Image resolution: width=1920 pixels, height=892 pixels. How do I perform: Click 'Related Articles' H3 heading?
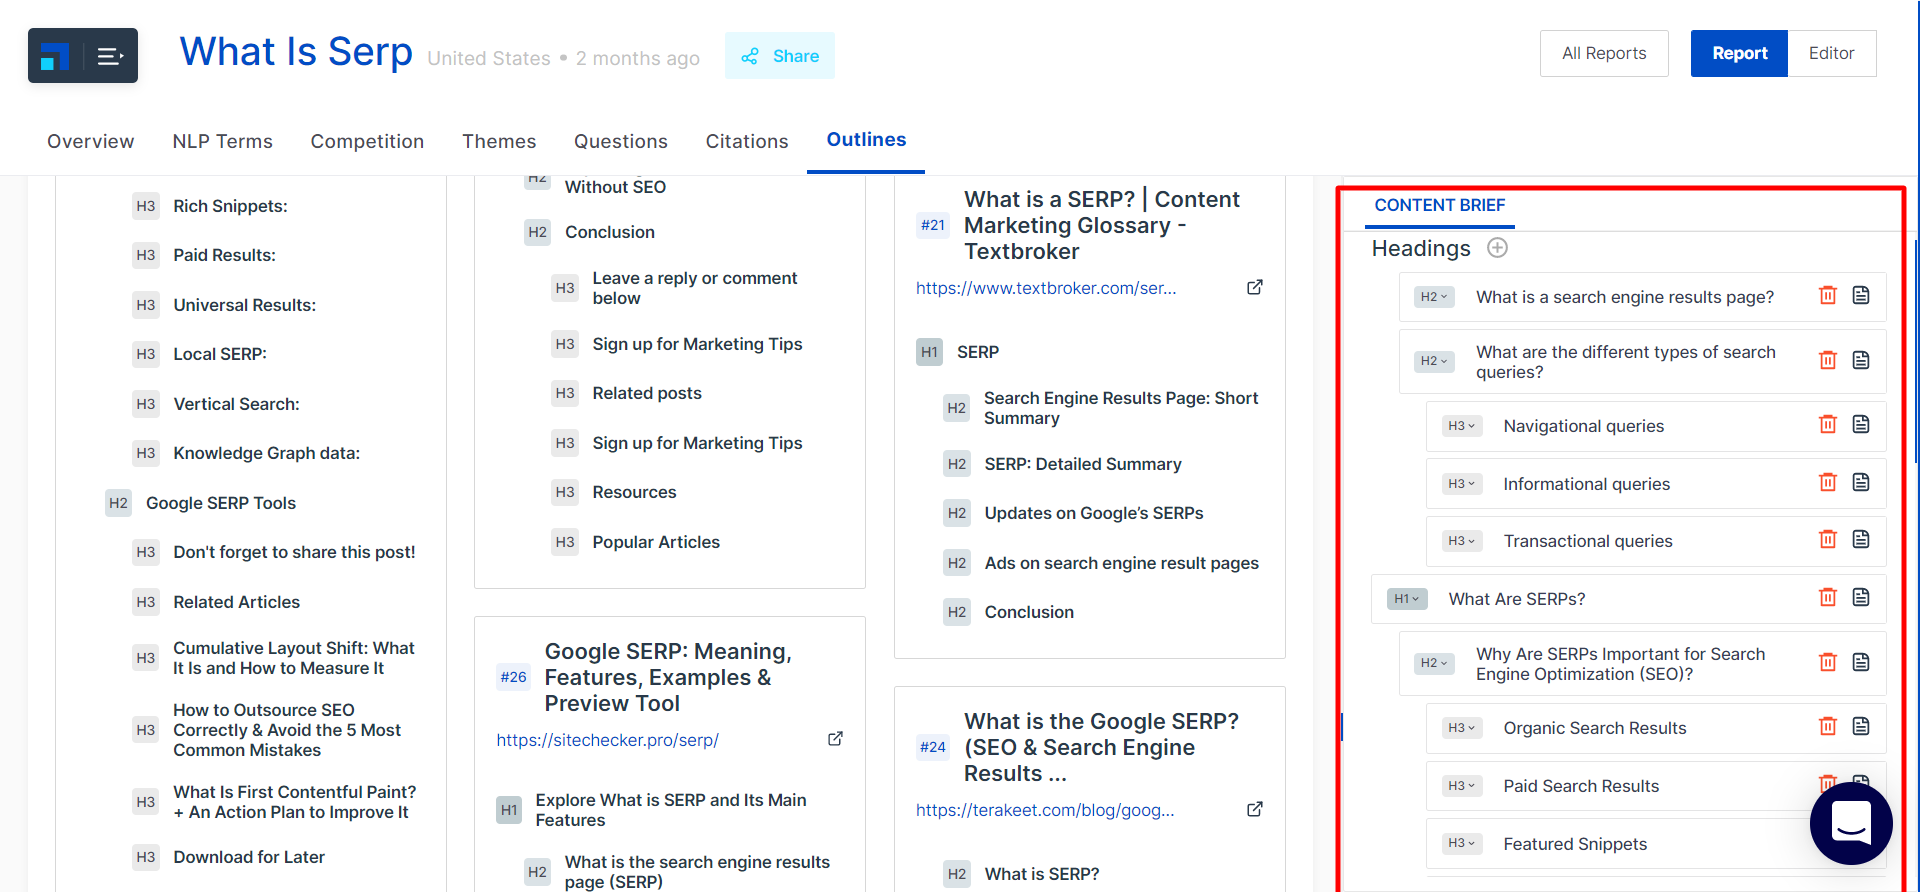pyautogui.click(x=236, y=602)
